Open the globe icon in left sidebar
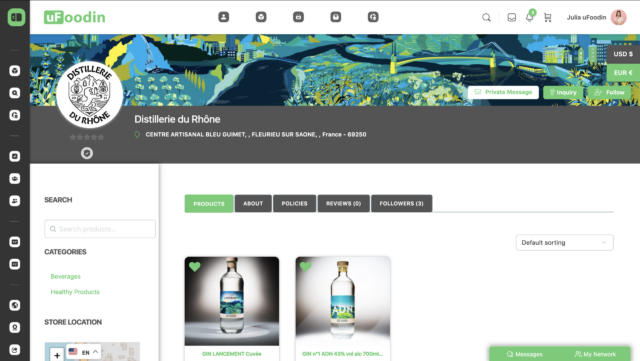Screen dimensions: 640x361 click(15, 305)
